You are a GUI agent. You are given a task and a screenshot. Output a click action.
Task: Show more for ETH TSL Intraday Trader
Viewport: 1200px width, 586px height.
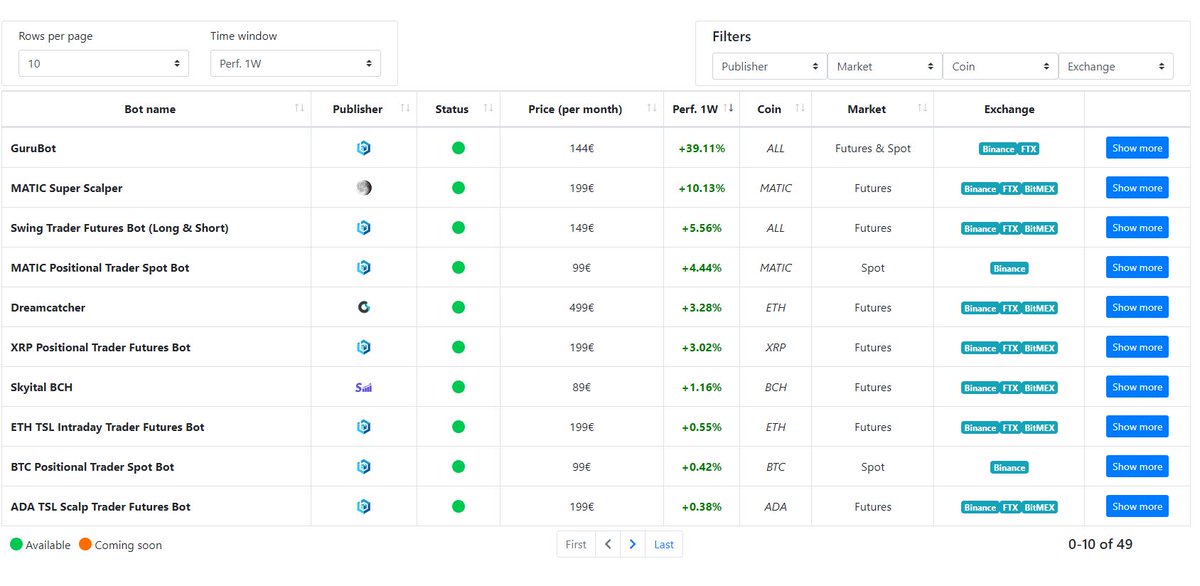click(1137, 427)
